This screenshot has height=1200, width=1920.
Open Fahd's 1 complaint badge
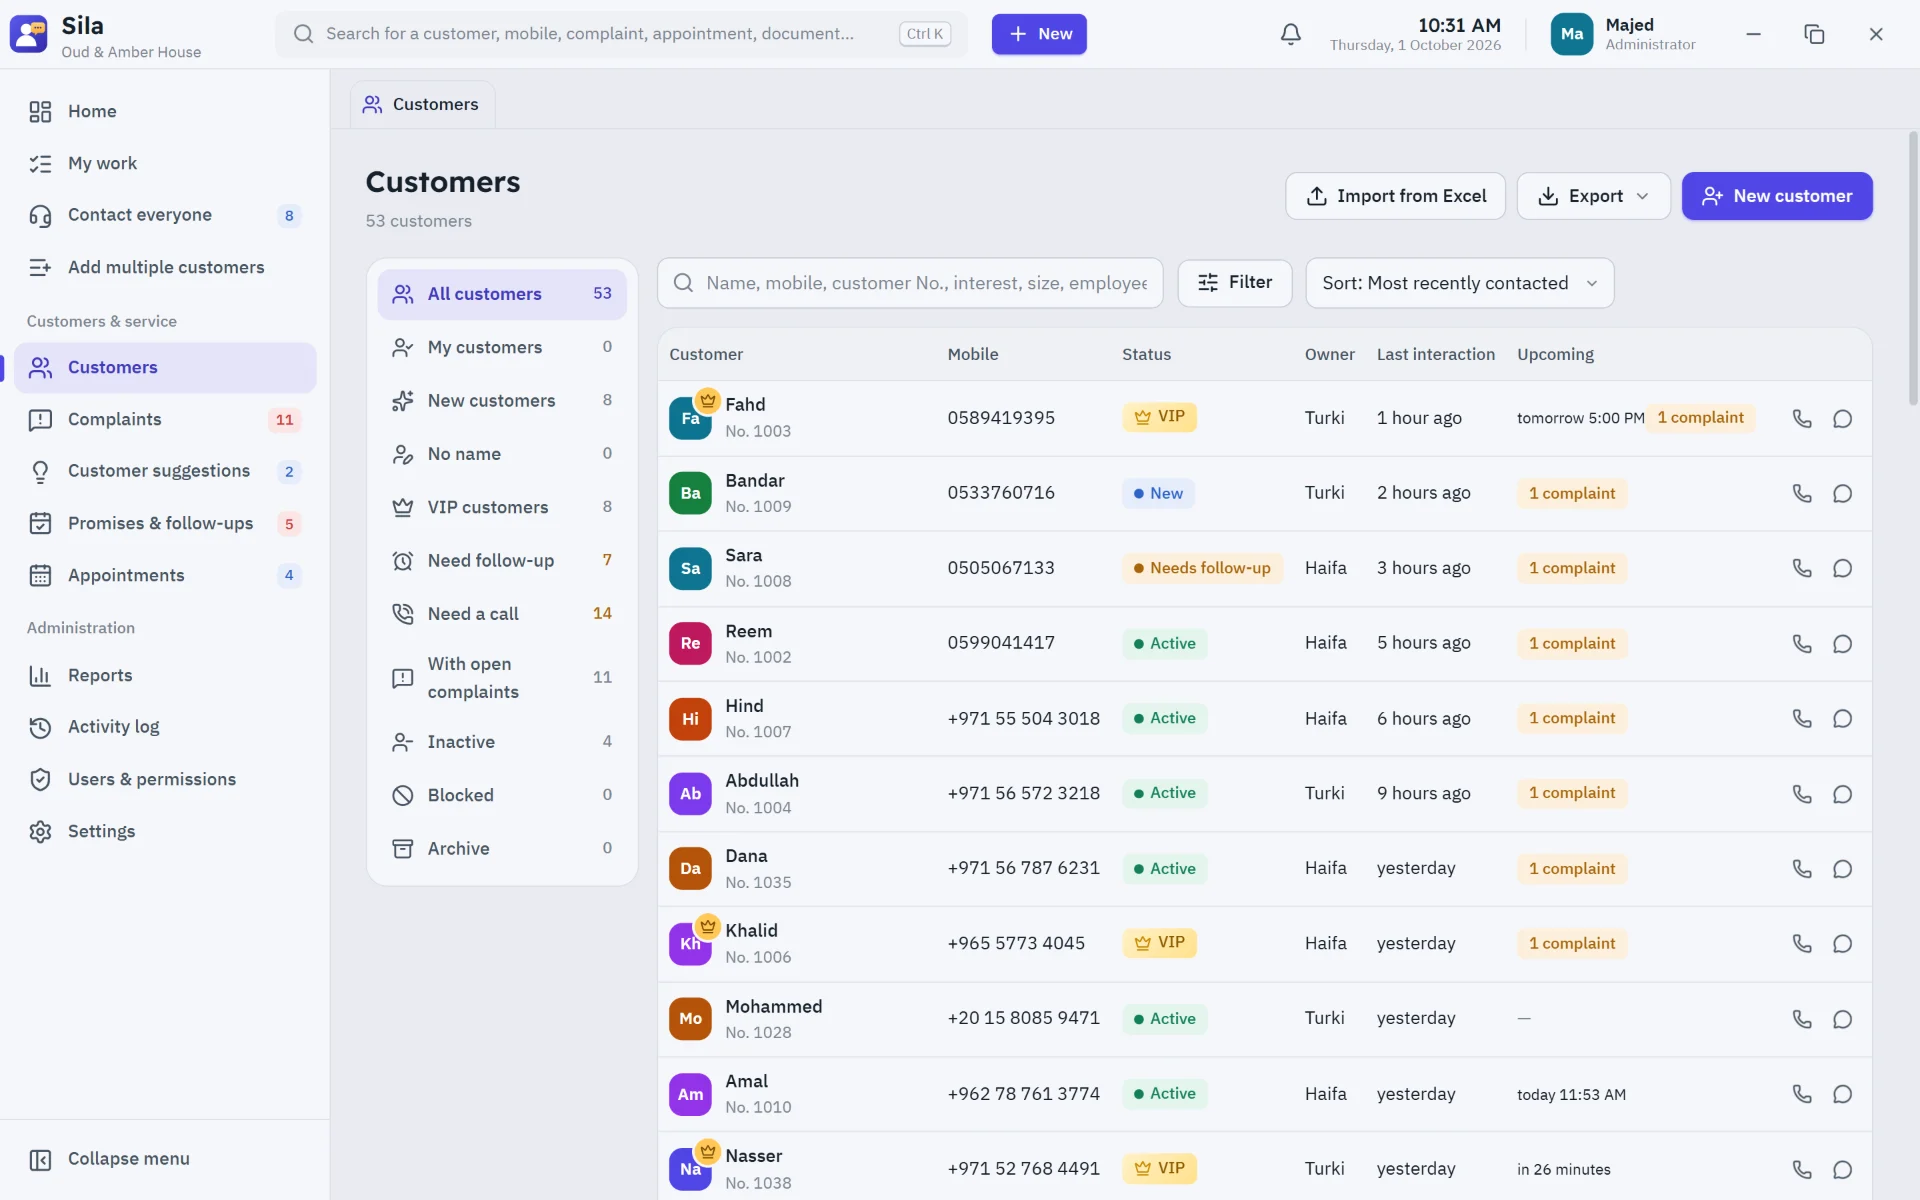(x=1700, y=418)
